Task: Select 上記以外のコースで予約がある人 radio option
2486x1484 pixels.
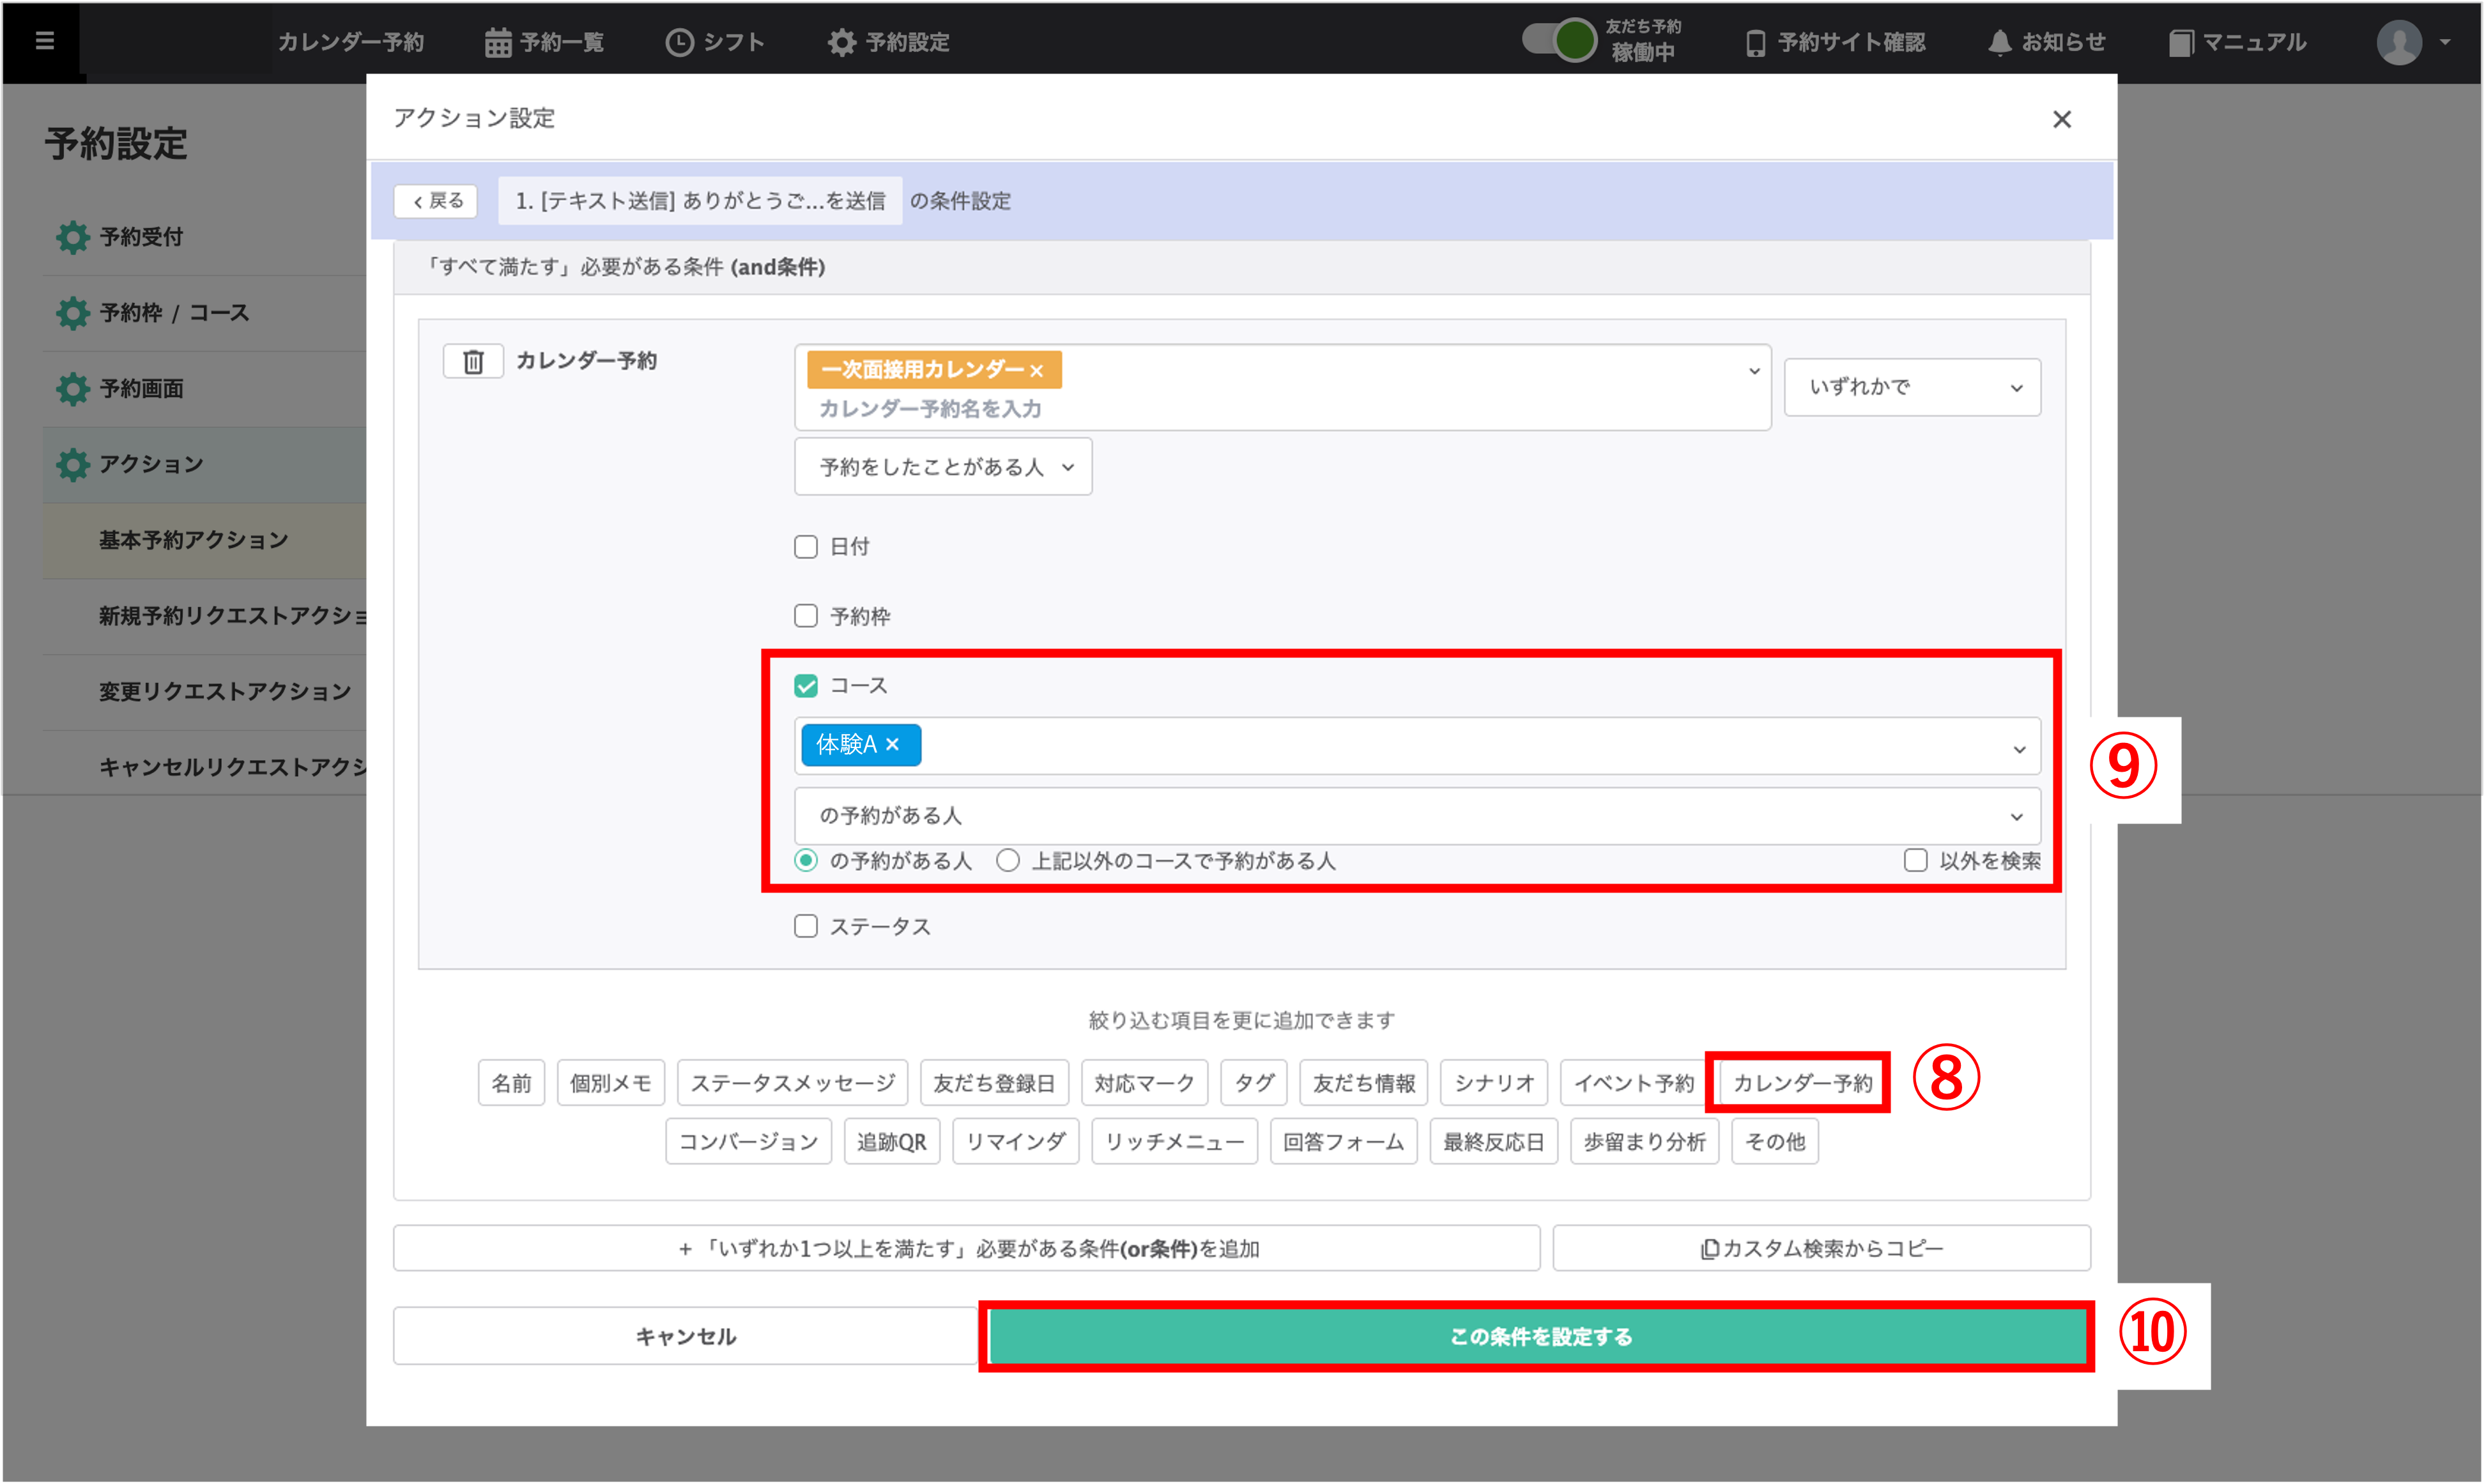Action: [1008, 861]
